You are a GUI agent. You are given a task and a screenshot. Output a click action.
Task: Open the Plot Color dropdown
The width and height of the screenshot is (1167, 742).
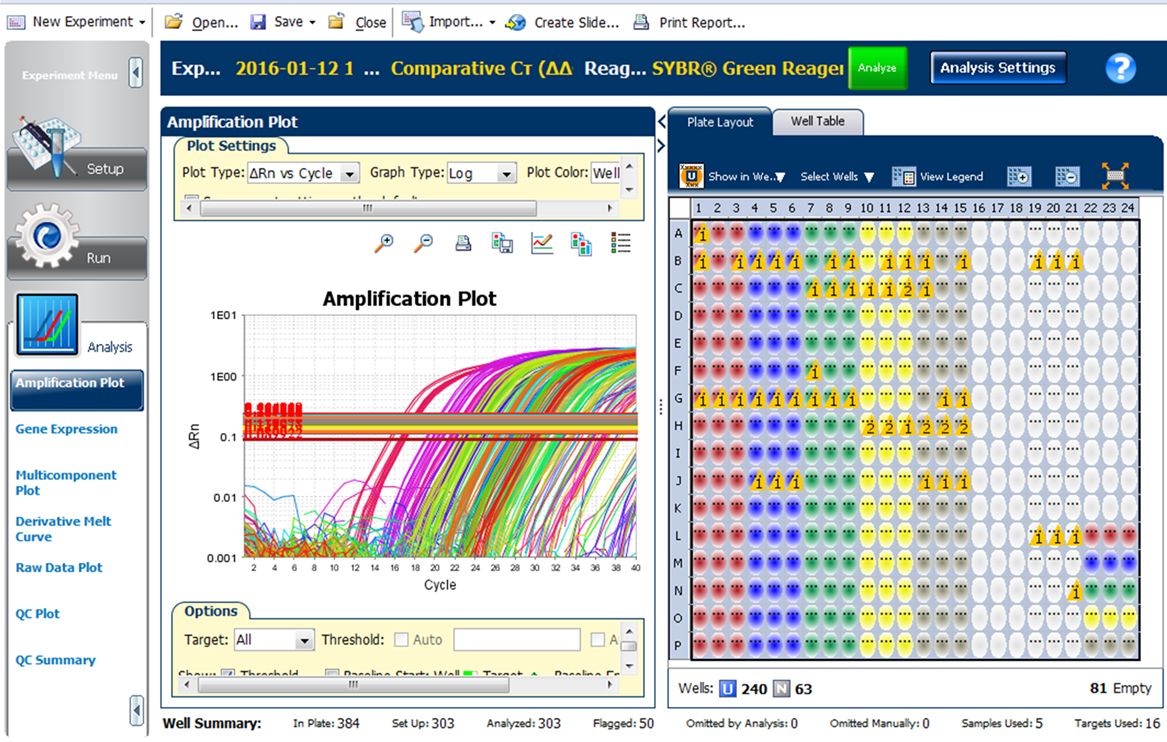tap(606, 173)
